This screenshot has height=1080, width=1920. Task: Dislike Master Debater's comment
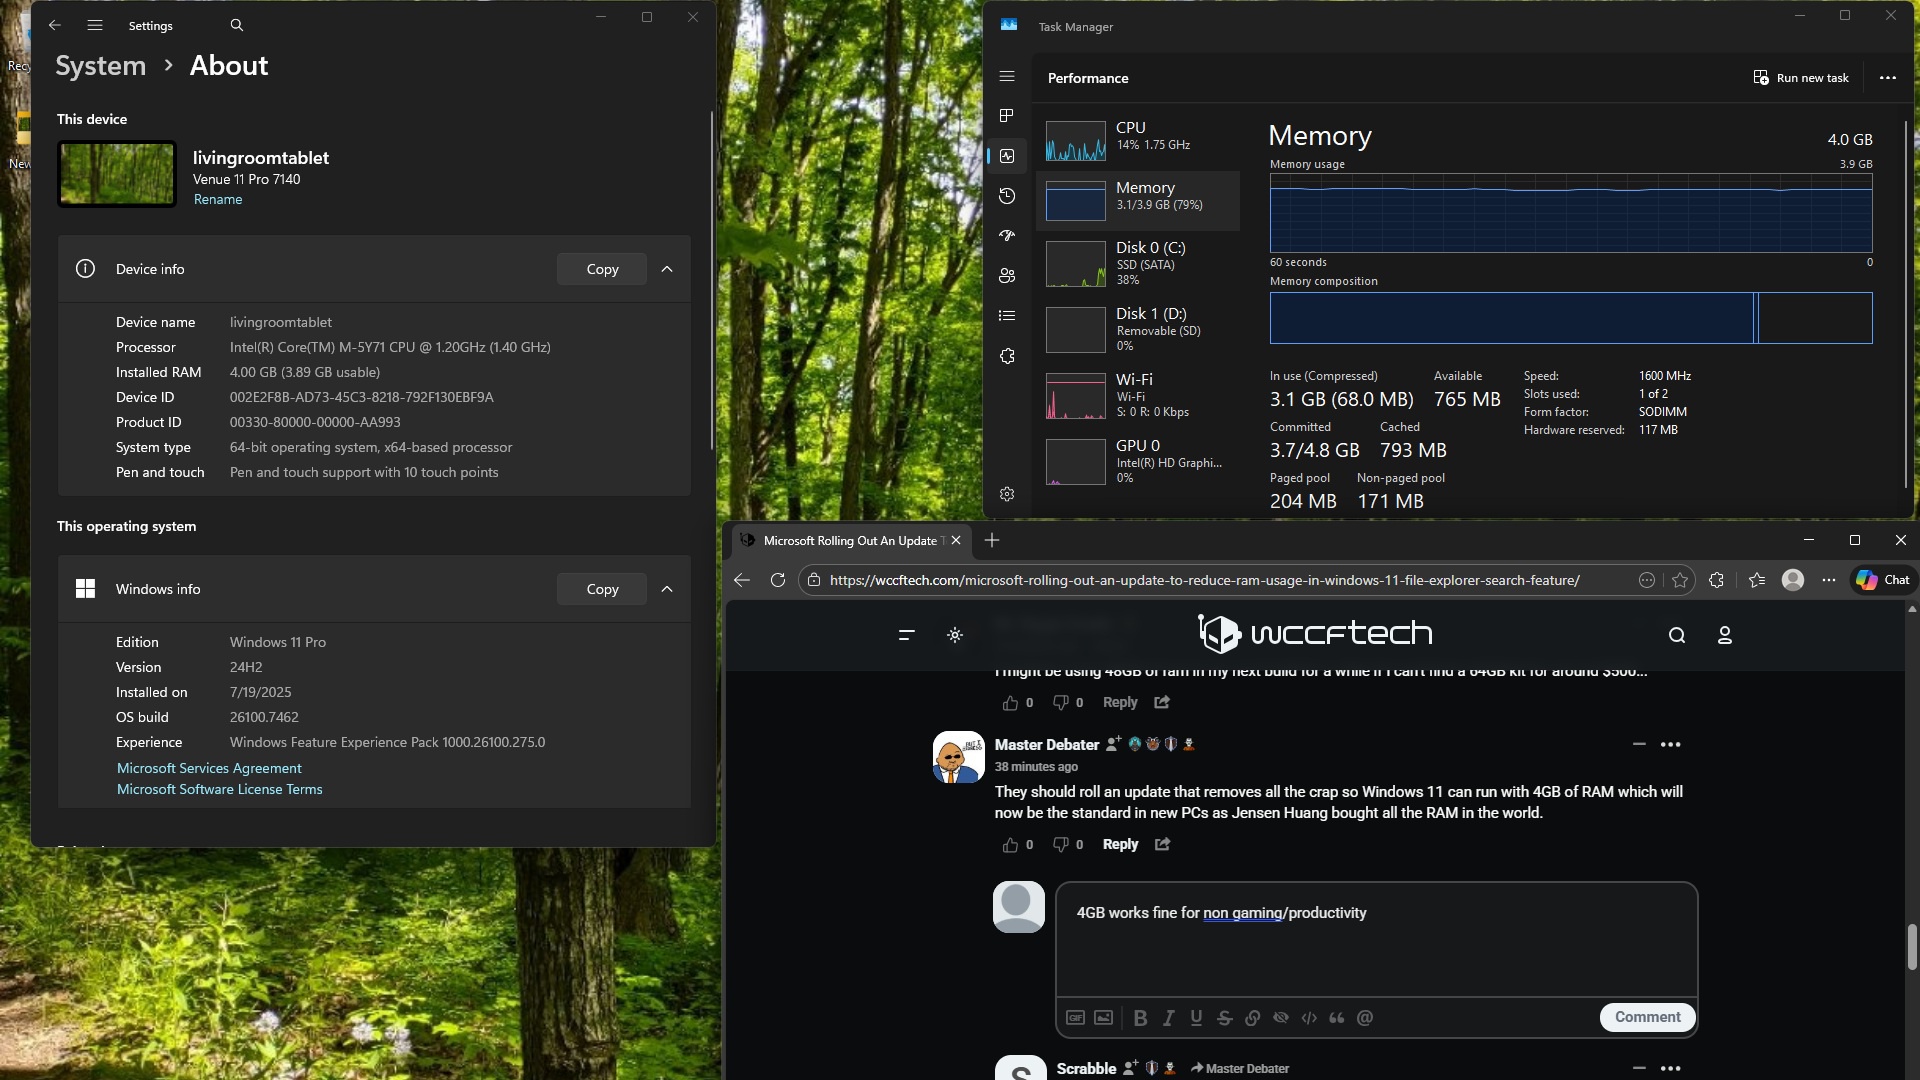tap(1060, 844)
